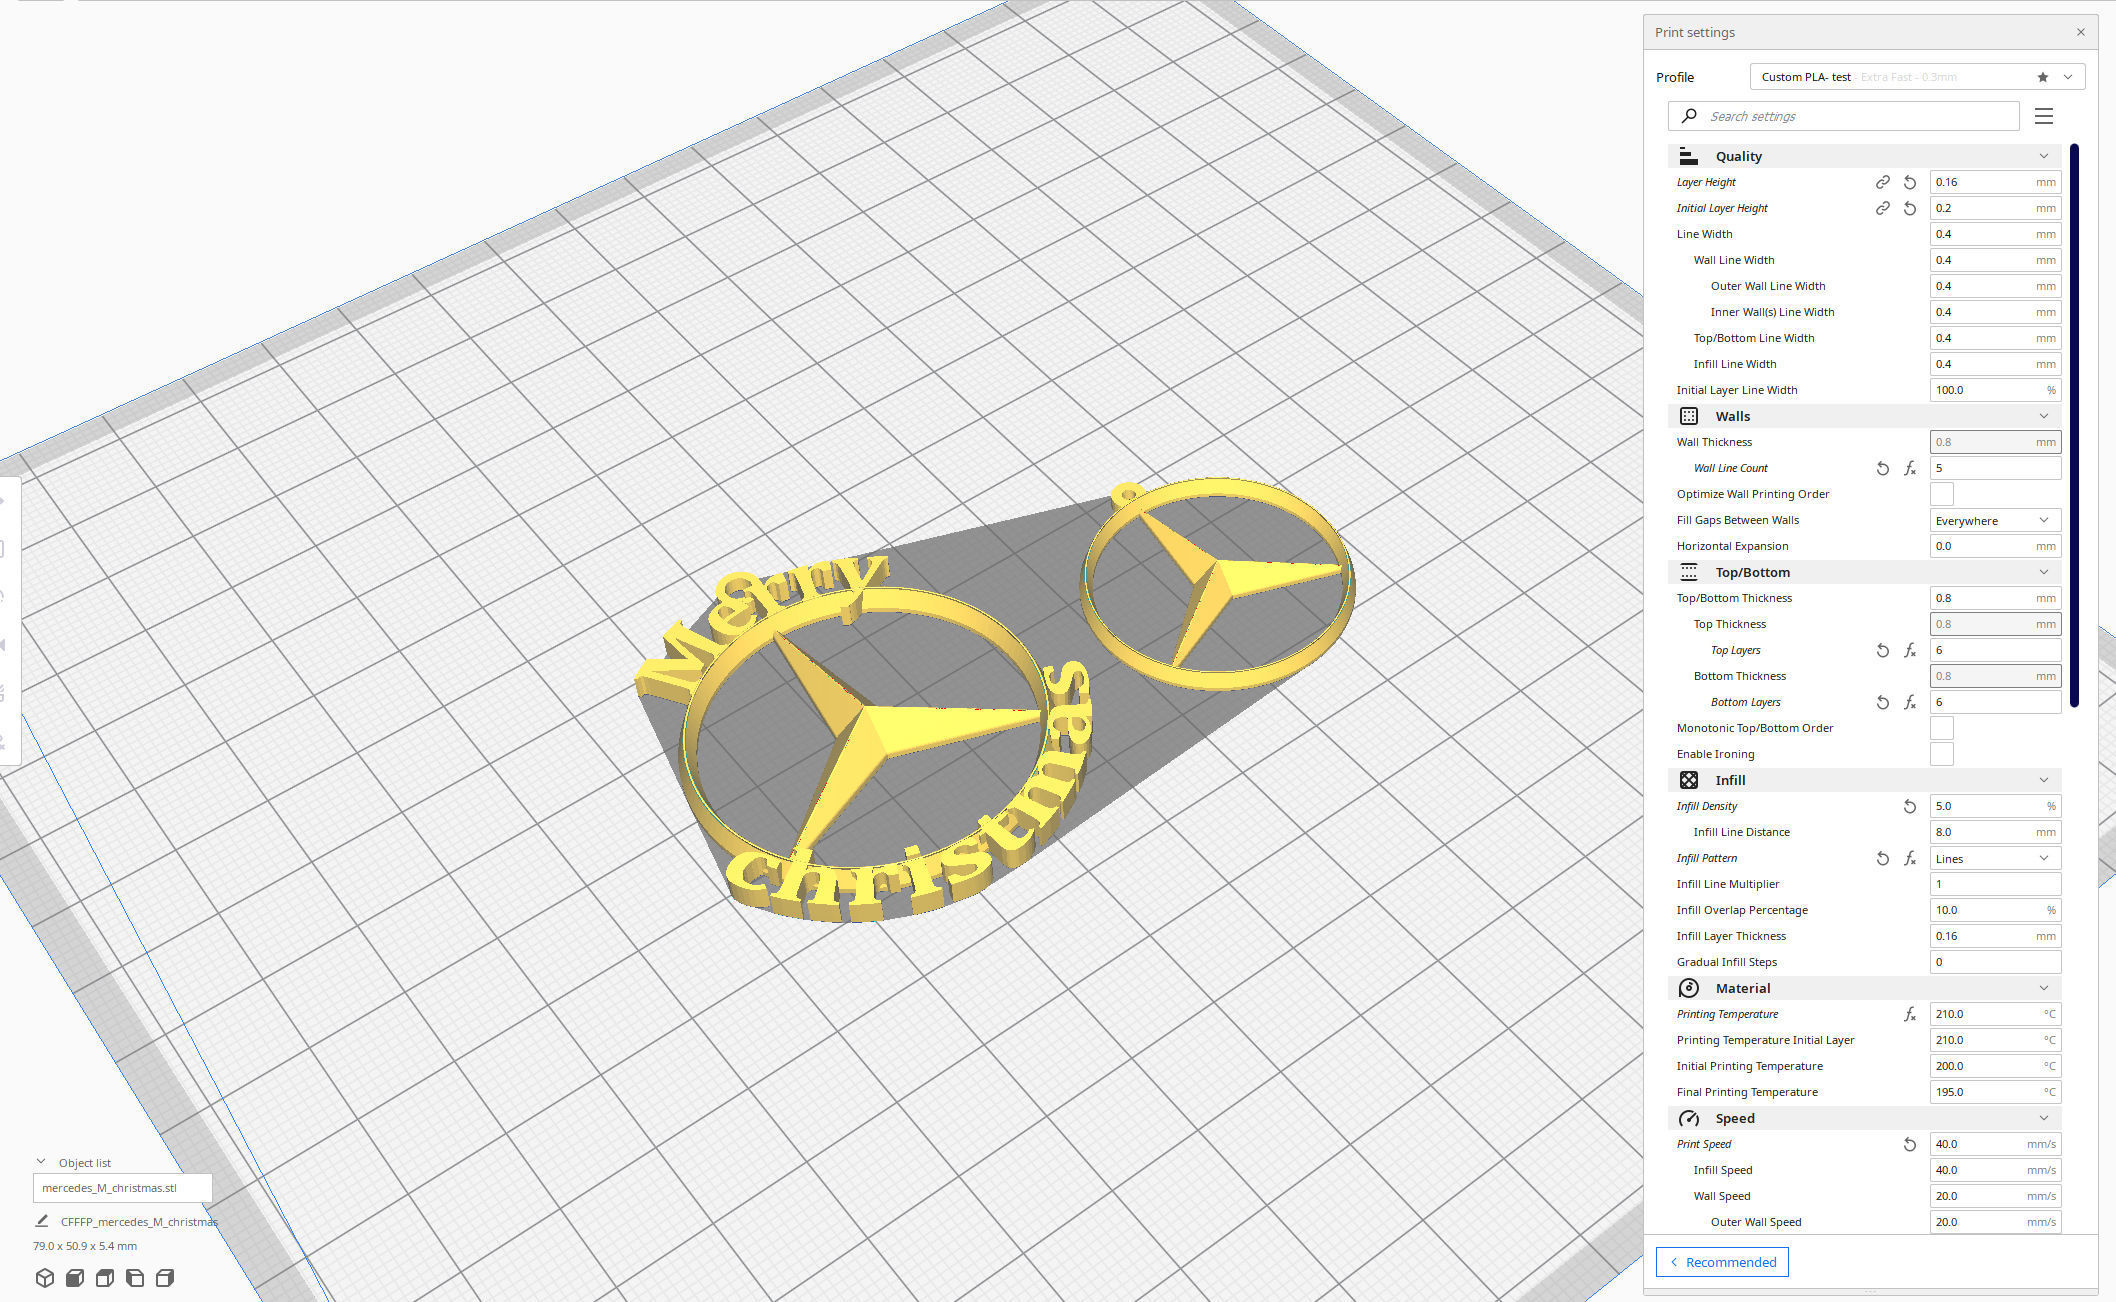Click the profile star icon
The height and width of the screenshot is (1302, 2116).
(x=2042, y=77)
